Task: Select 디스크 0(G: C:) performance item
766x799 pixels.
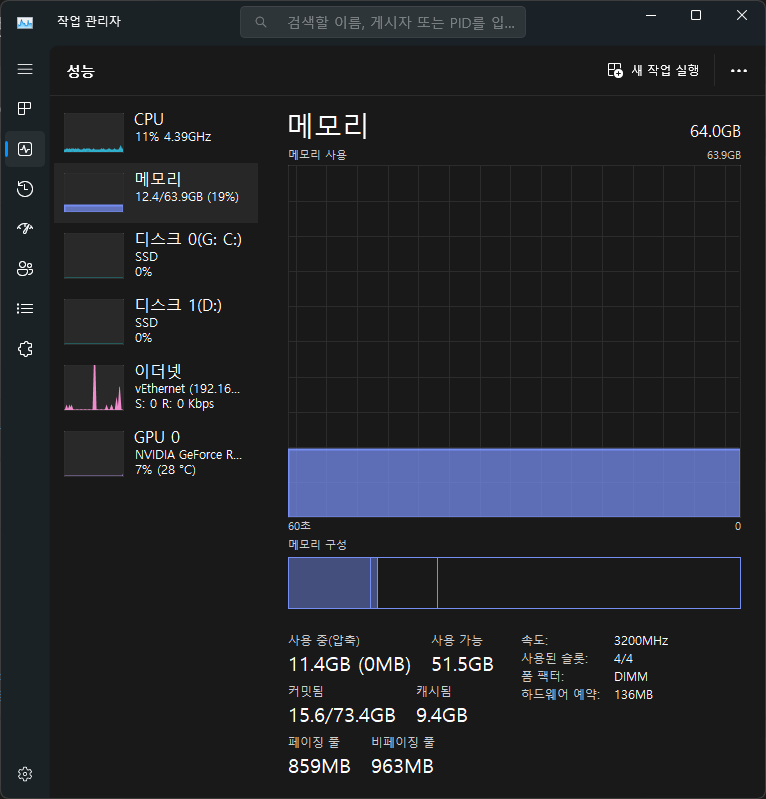Action: (x=156, y=255)
